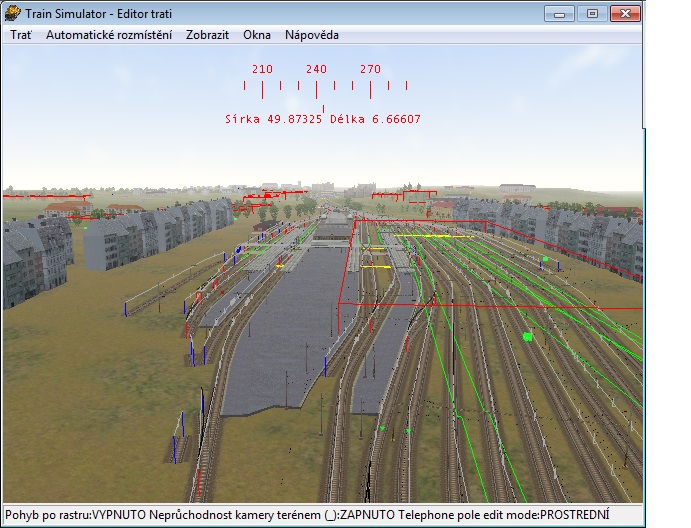Select the left foreground apartment building
Image resolution: width=691 pixels, height=528 pixels.
click(36, 260)
